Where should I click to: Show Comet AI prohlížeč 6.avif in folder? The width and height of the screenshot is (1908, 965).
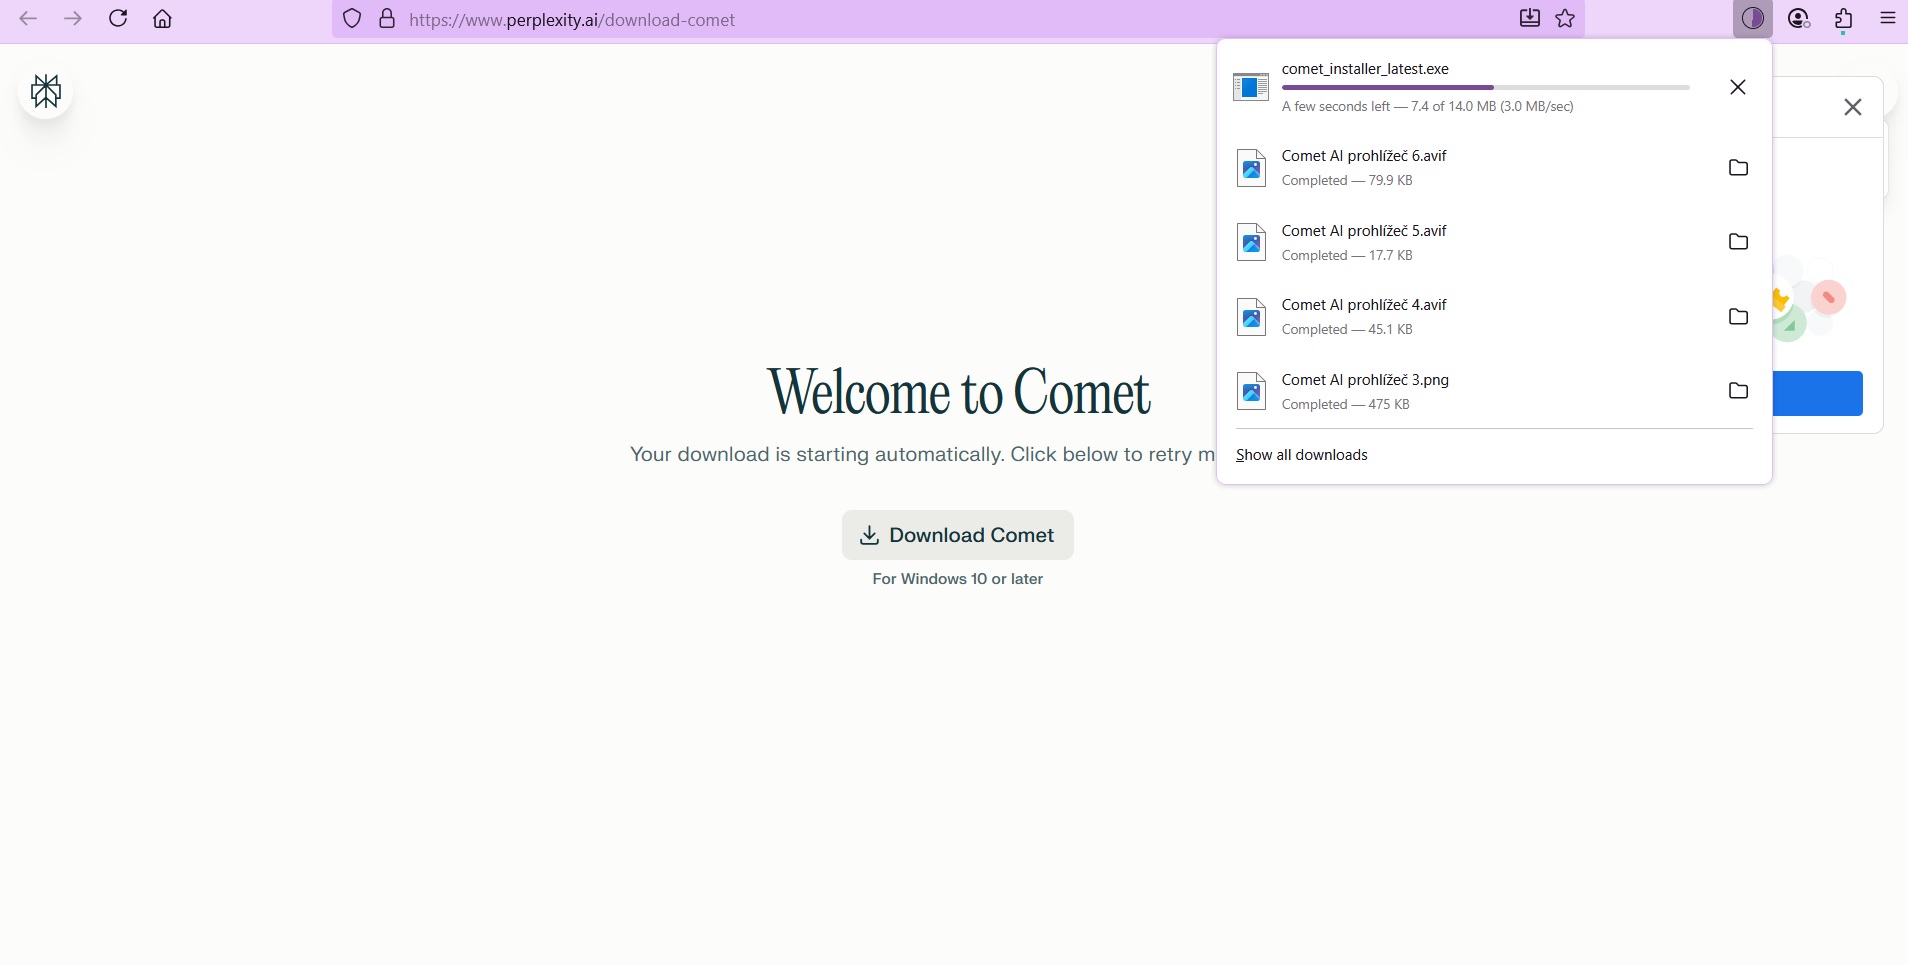pyautogui.click(x=1738, y=168)
